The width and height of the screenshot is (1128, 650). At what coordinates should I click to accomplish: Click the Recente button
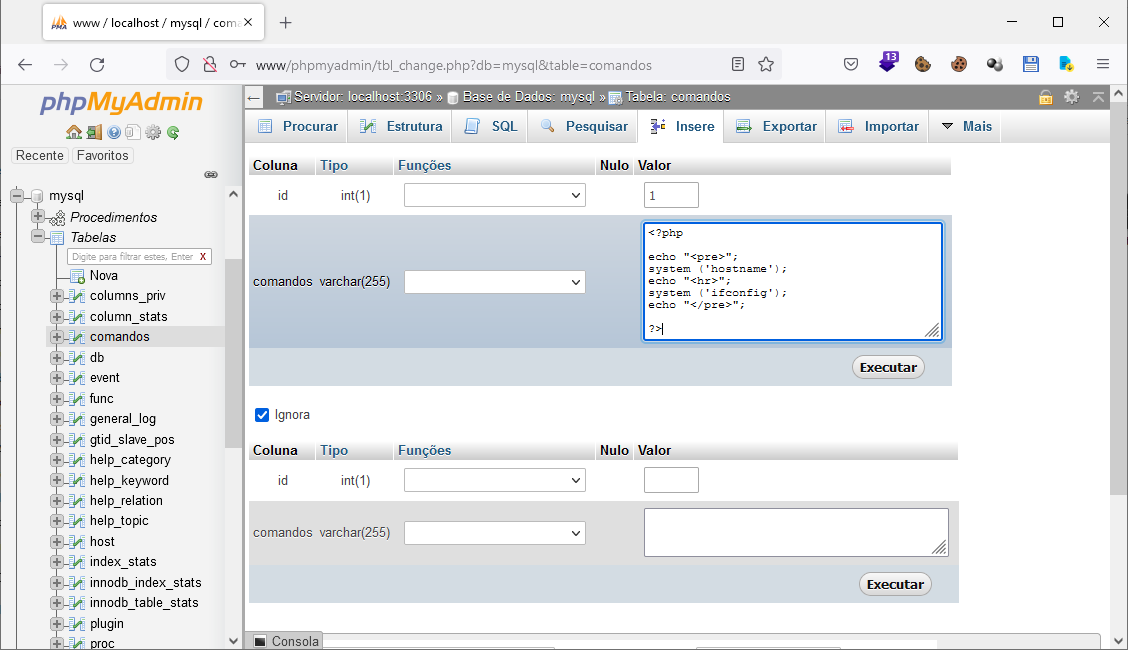[x=40, y=155]
